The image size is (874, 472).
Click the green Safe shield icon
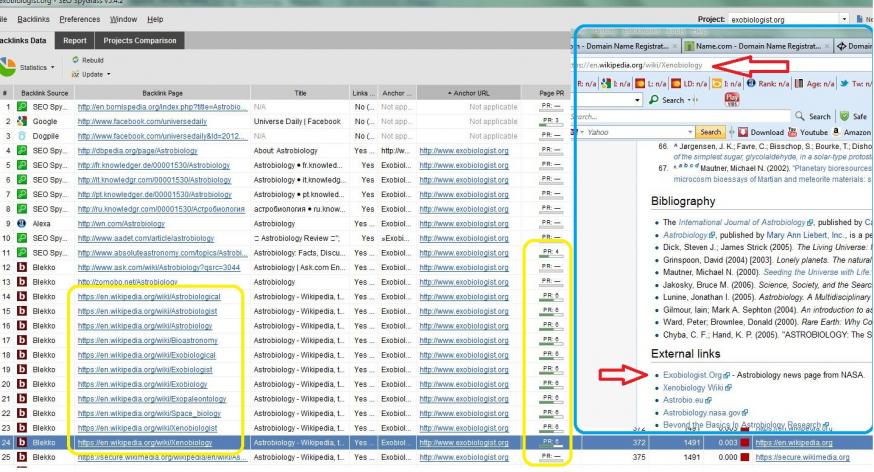pos(844,116)
